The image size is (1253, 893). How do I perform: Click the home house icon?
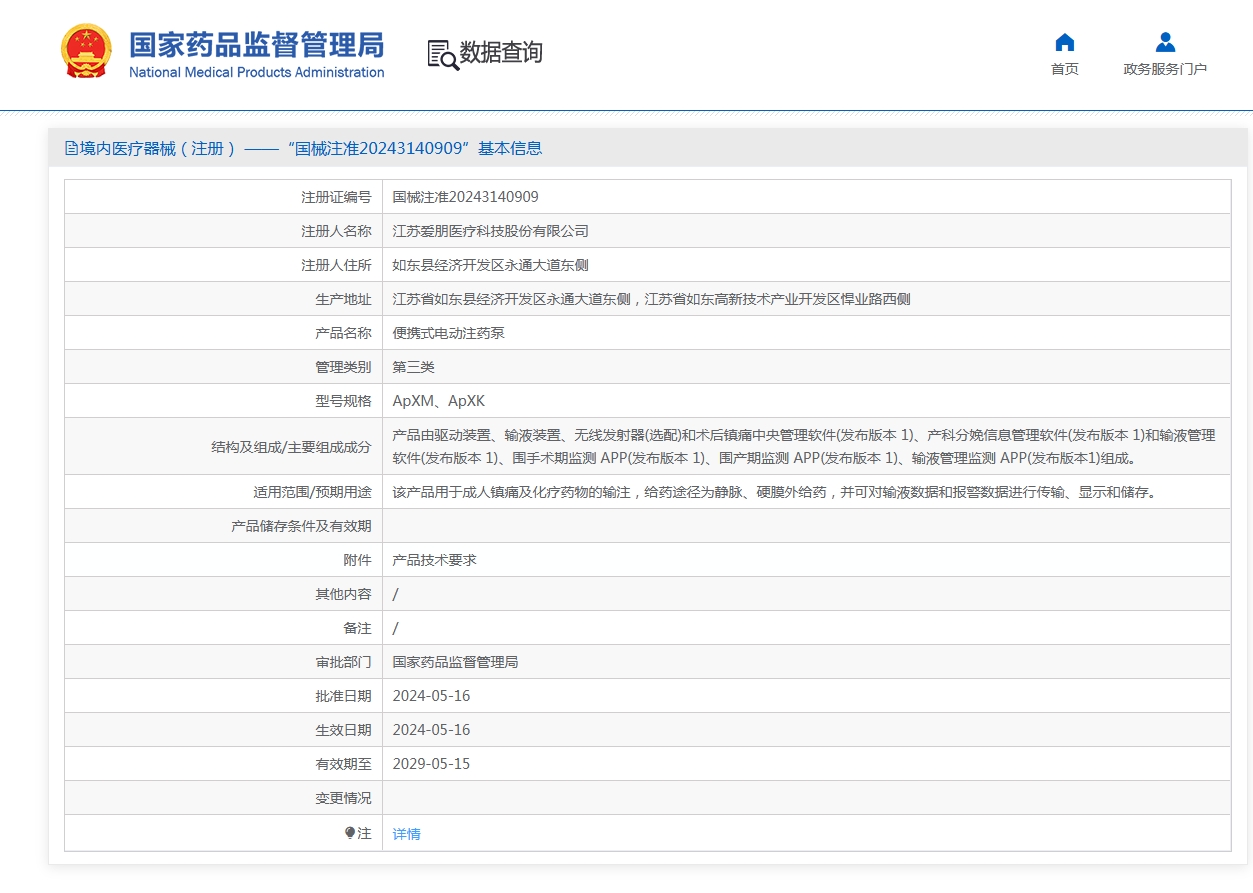click(1065, 42)
